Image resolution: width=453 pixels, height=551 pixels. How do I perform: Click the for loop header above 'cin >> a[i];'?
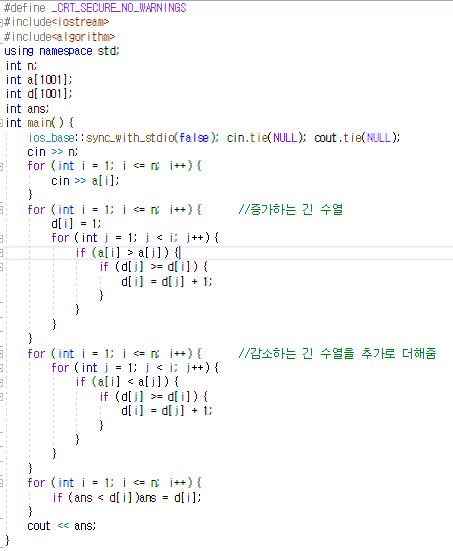coord(114,166)
